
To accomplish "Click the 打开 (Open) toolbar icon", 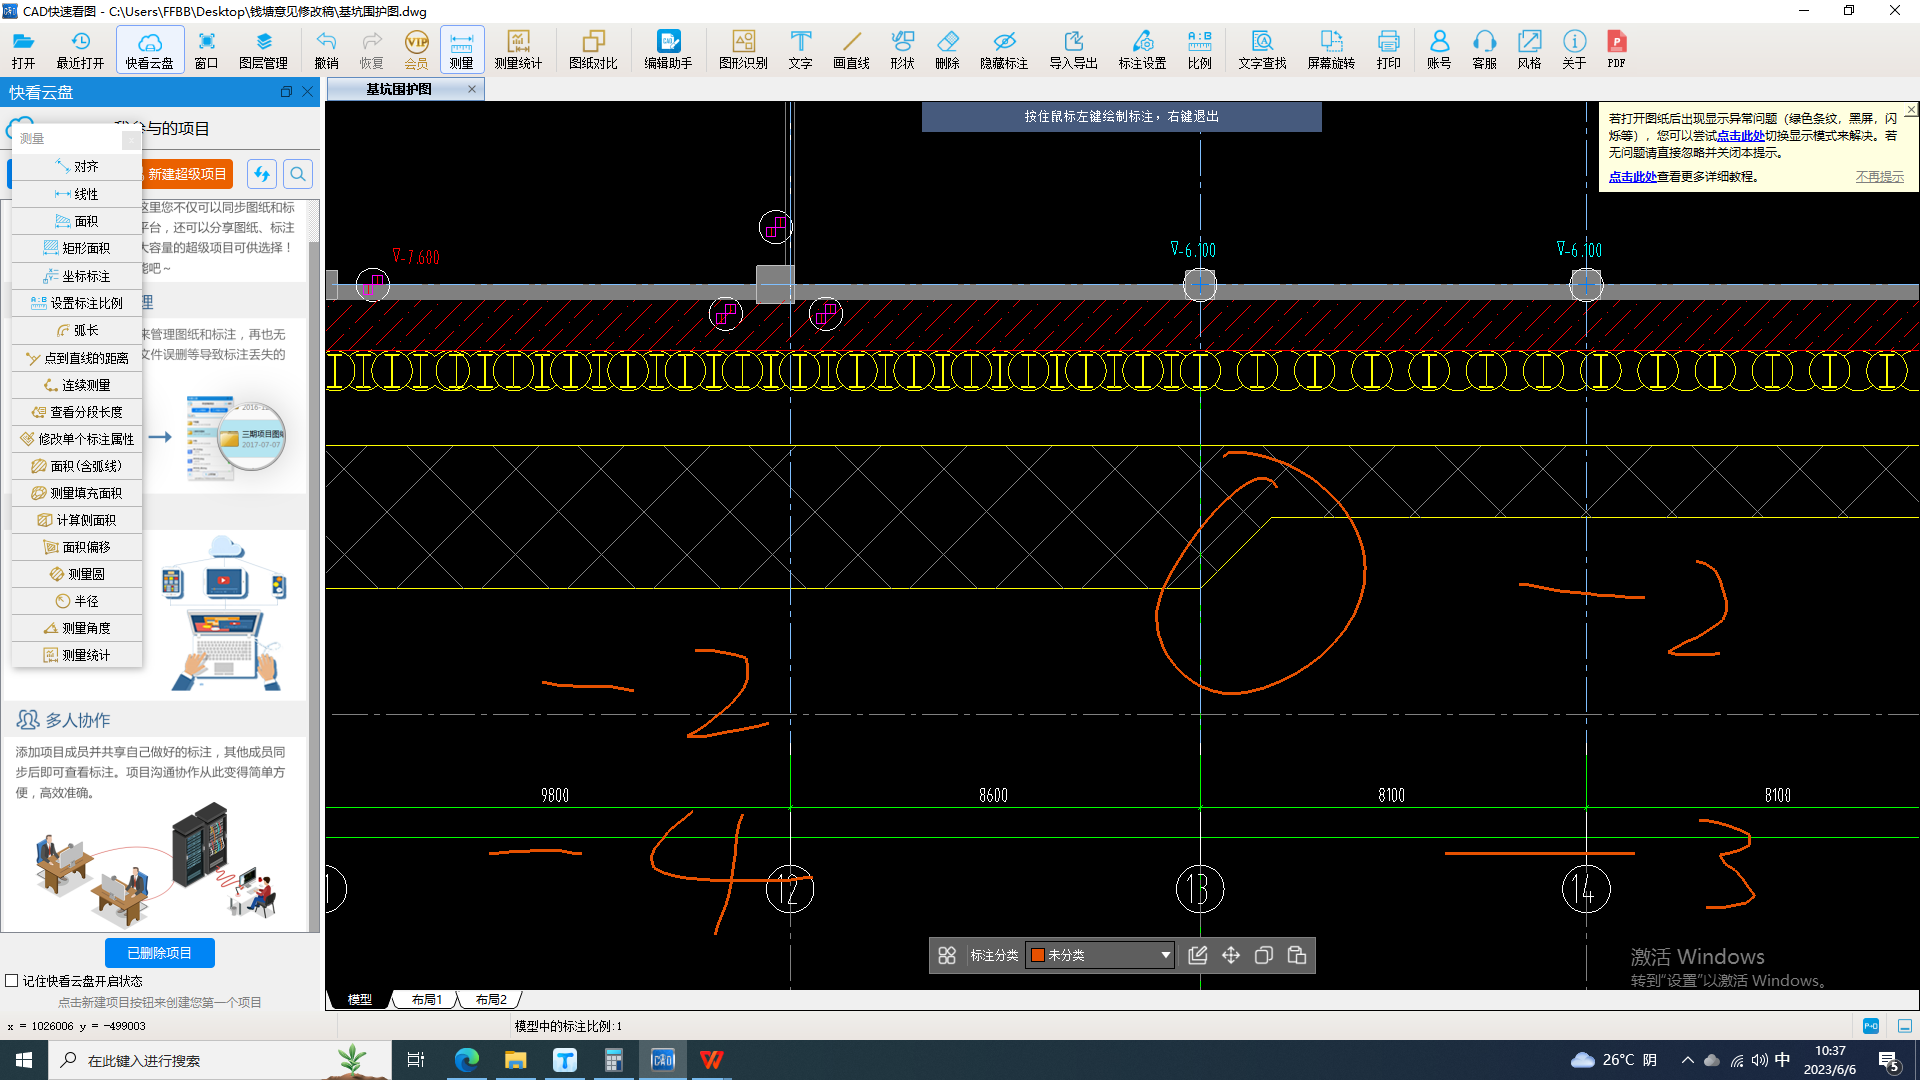I will [x=23, y=49].
